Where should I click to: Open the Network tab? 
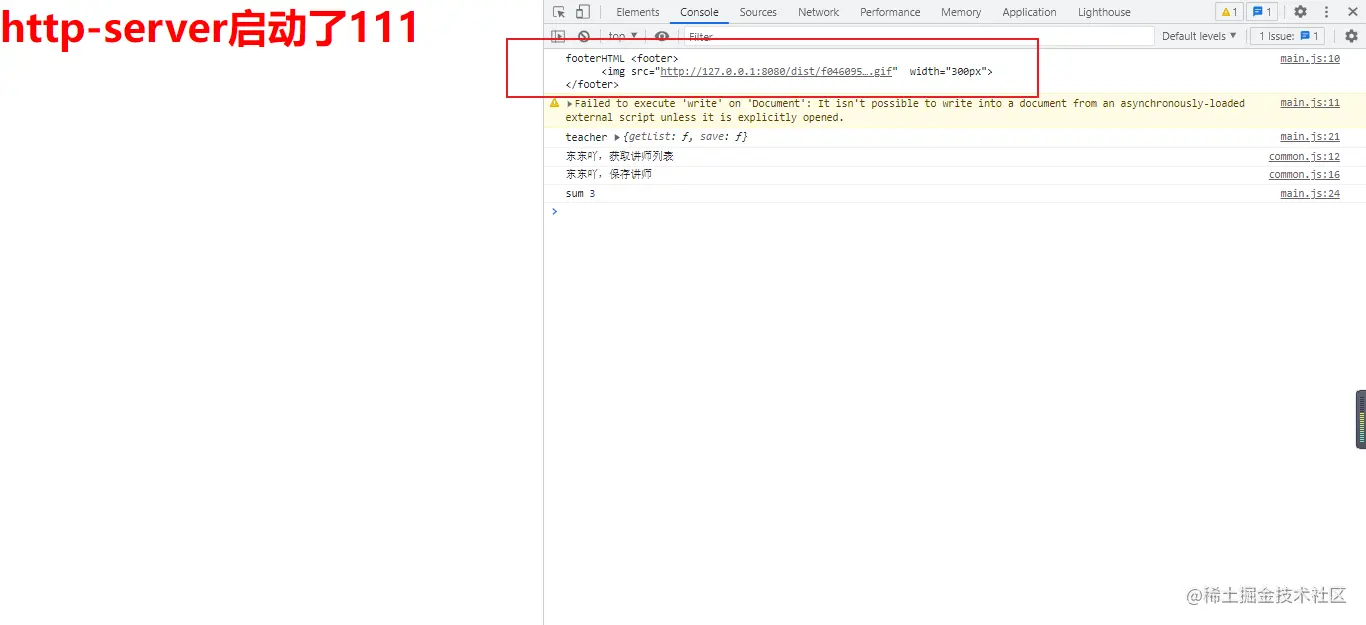[818, 12]
